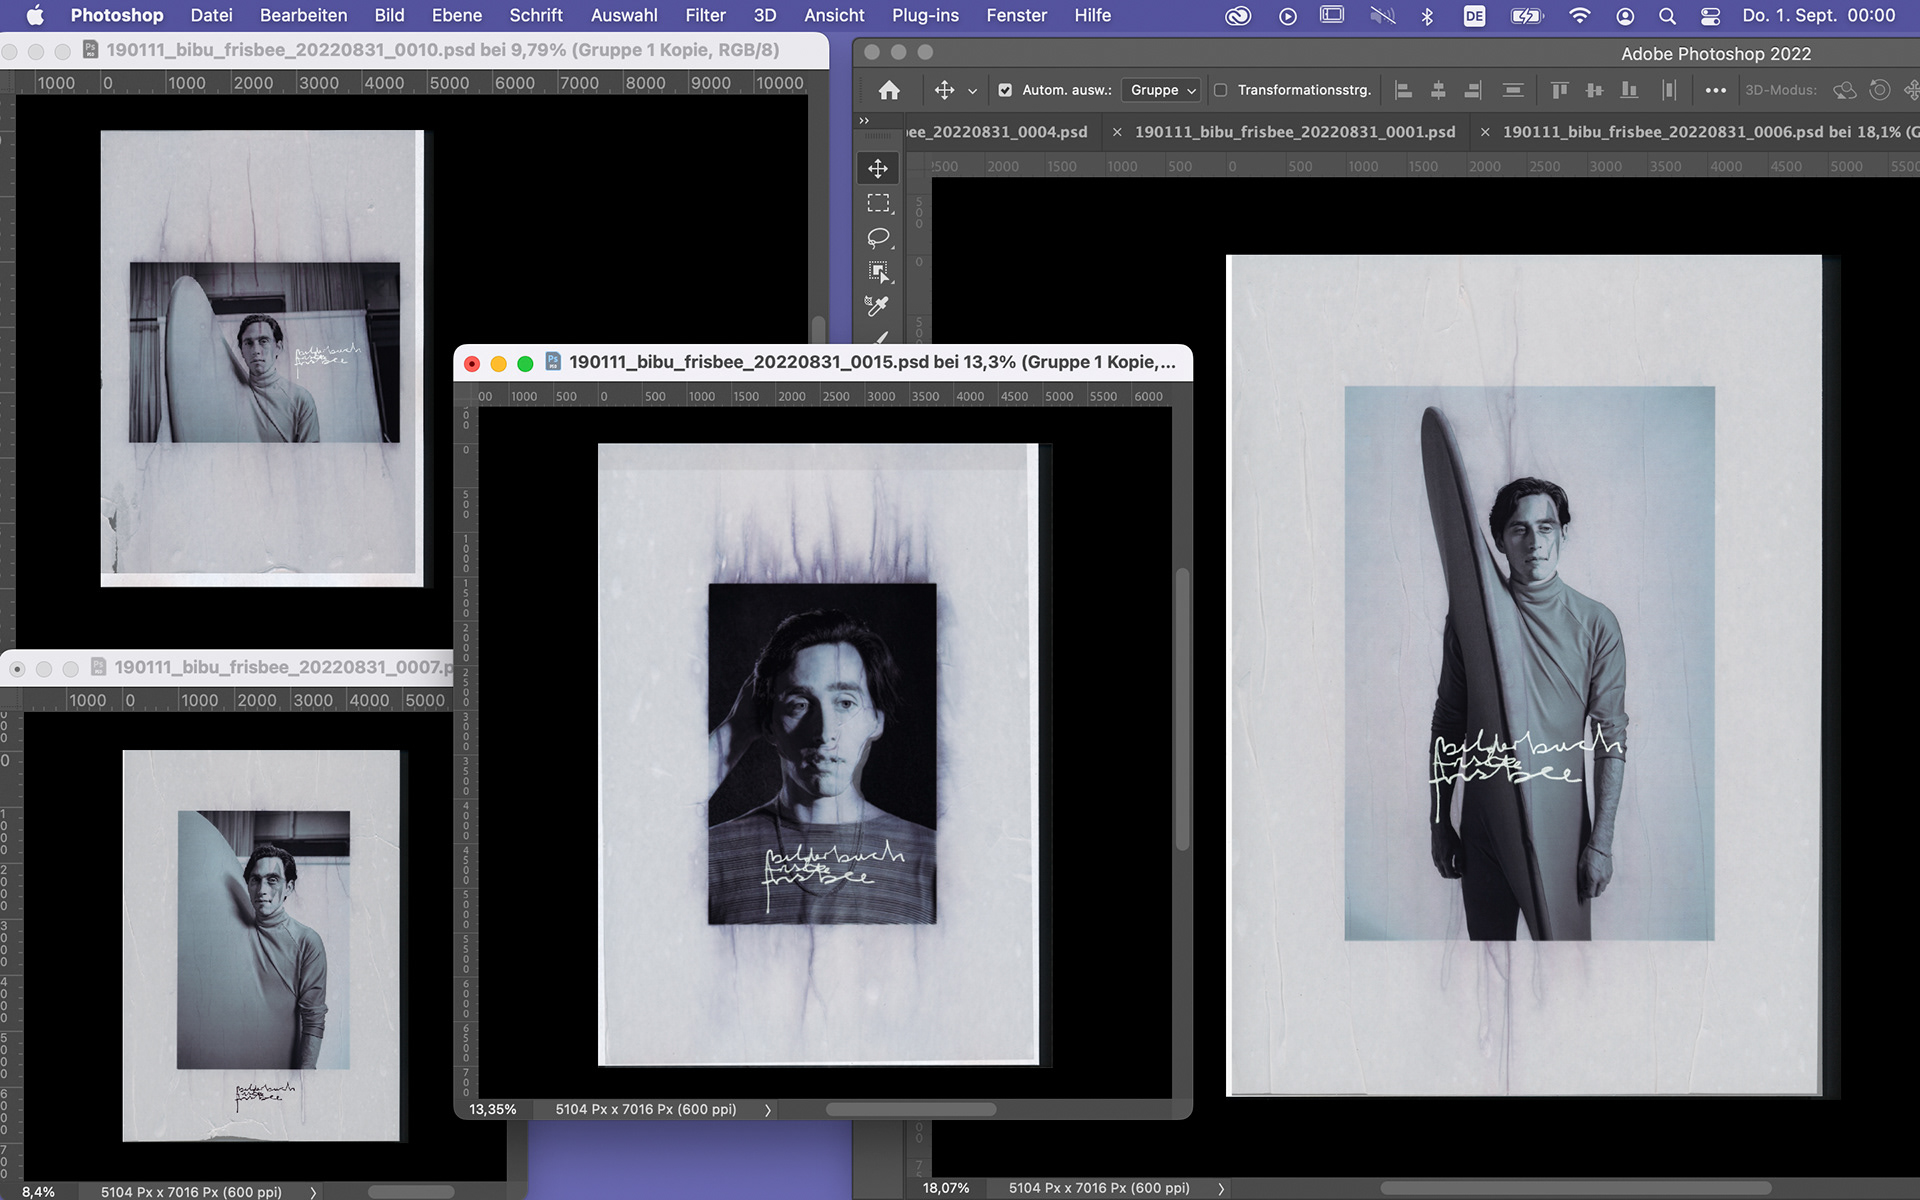Align top edges icon in options bar

1559,91
